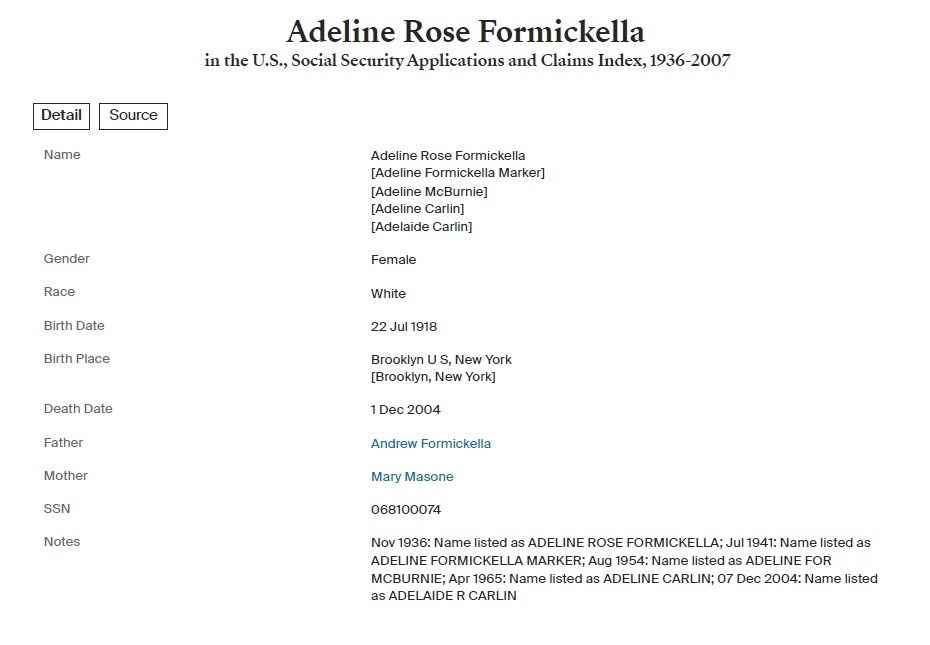Switch to the Detail tab
Image resolution: width=930 pixels, height=645 pixels.
(x=61, y=116)
